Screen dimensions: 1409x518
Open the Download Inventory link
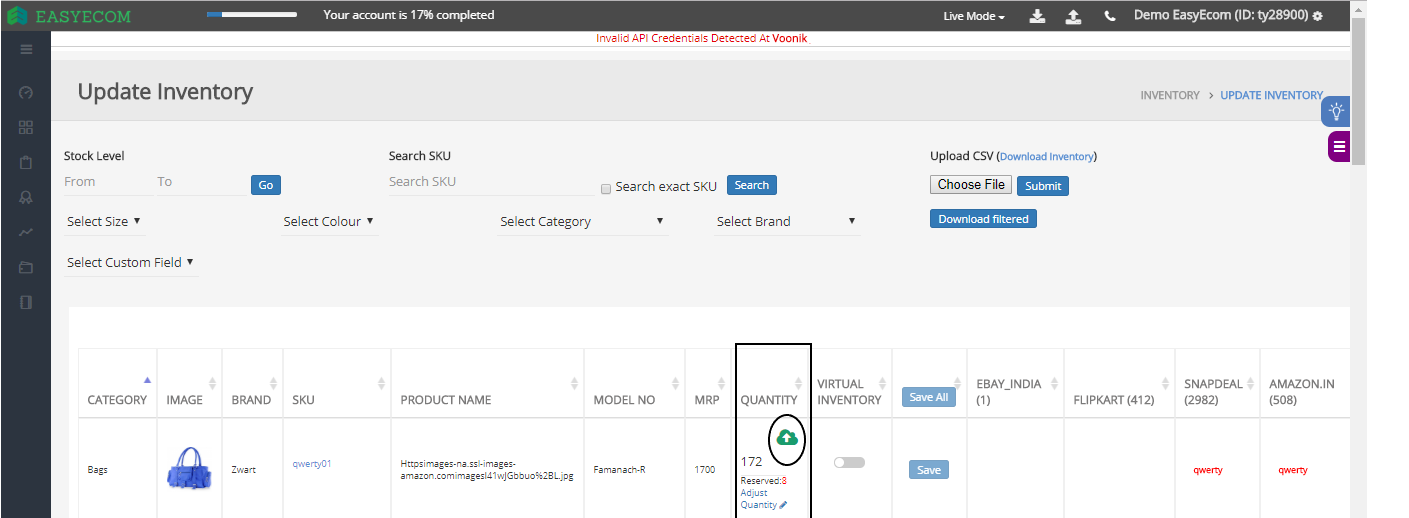point(1047,156)
